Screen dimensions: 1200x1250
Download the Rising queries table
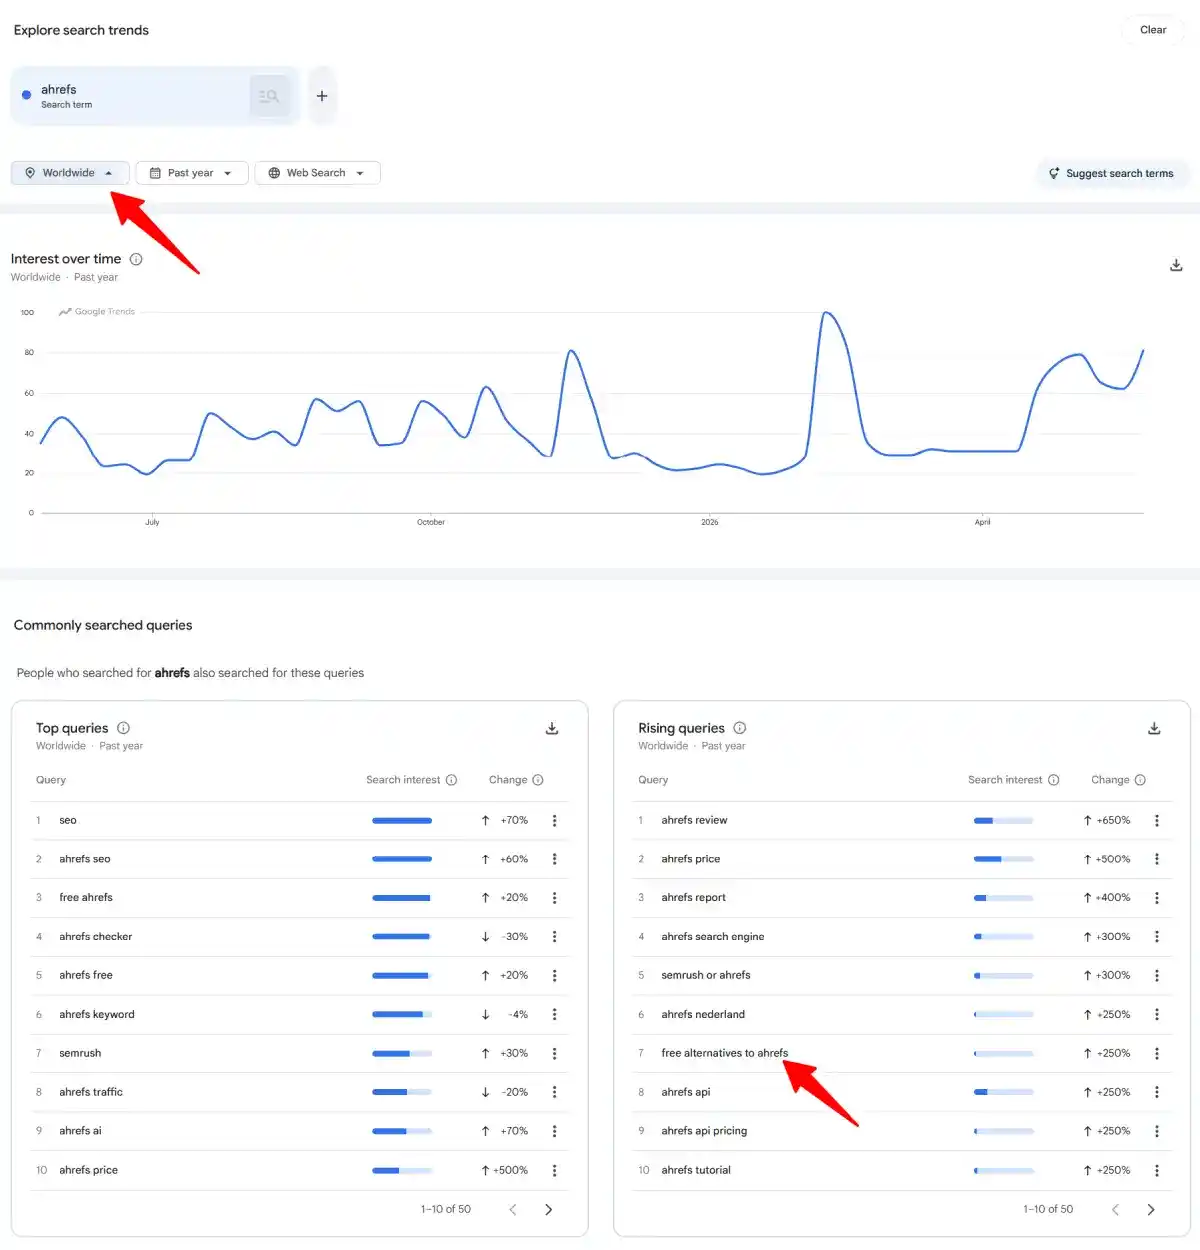[x=1154, y=729]
